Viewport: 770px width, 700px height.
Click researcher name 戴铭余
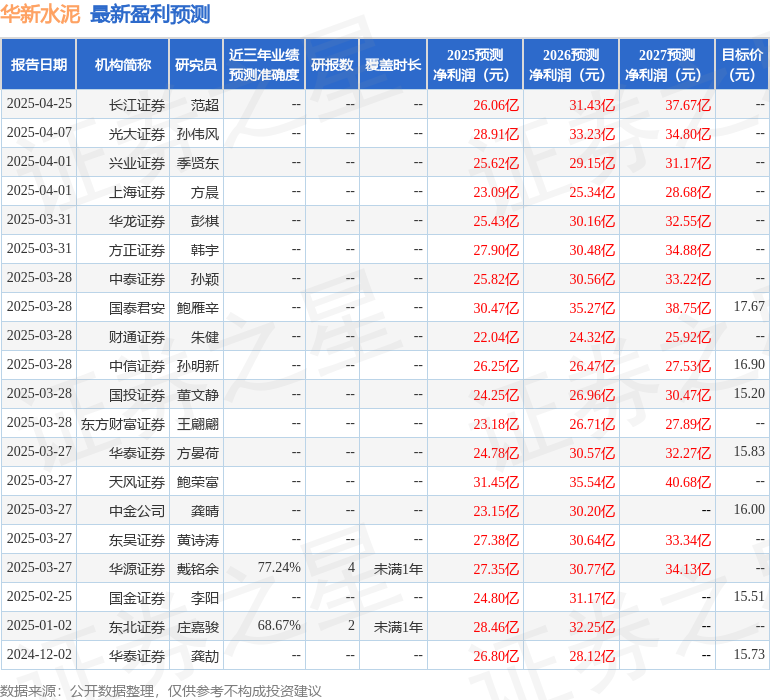[198, 569]
